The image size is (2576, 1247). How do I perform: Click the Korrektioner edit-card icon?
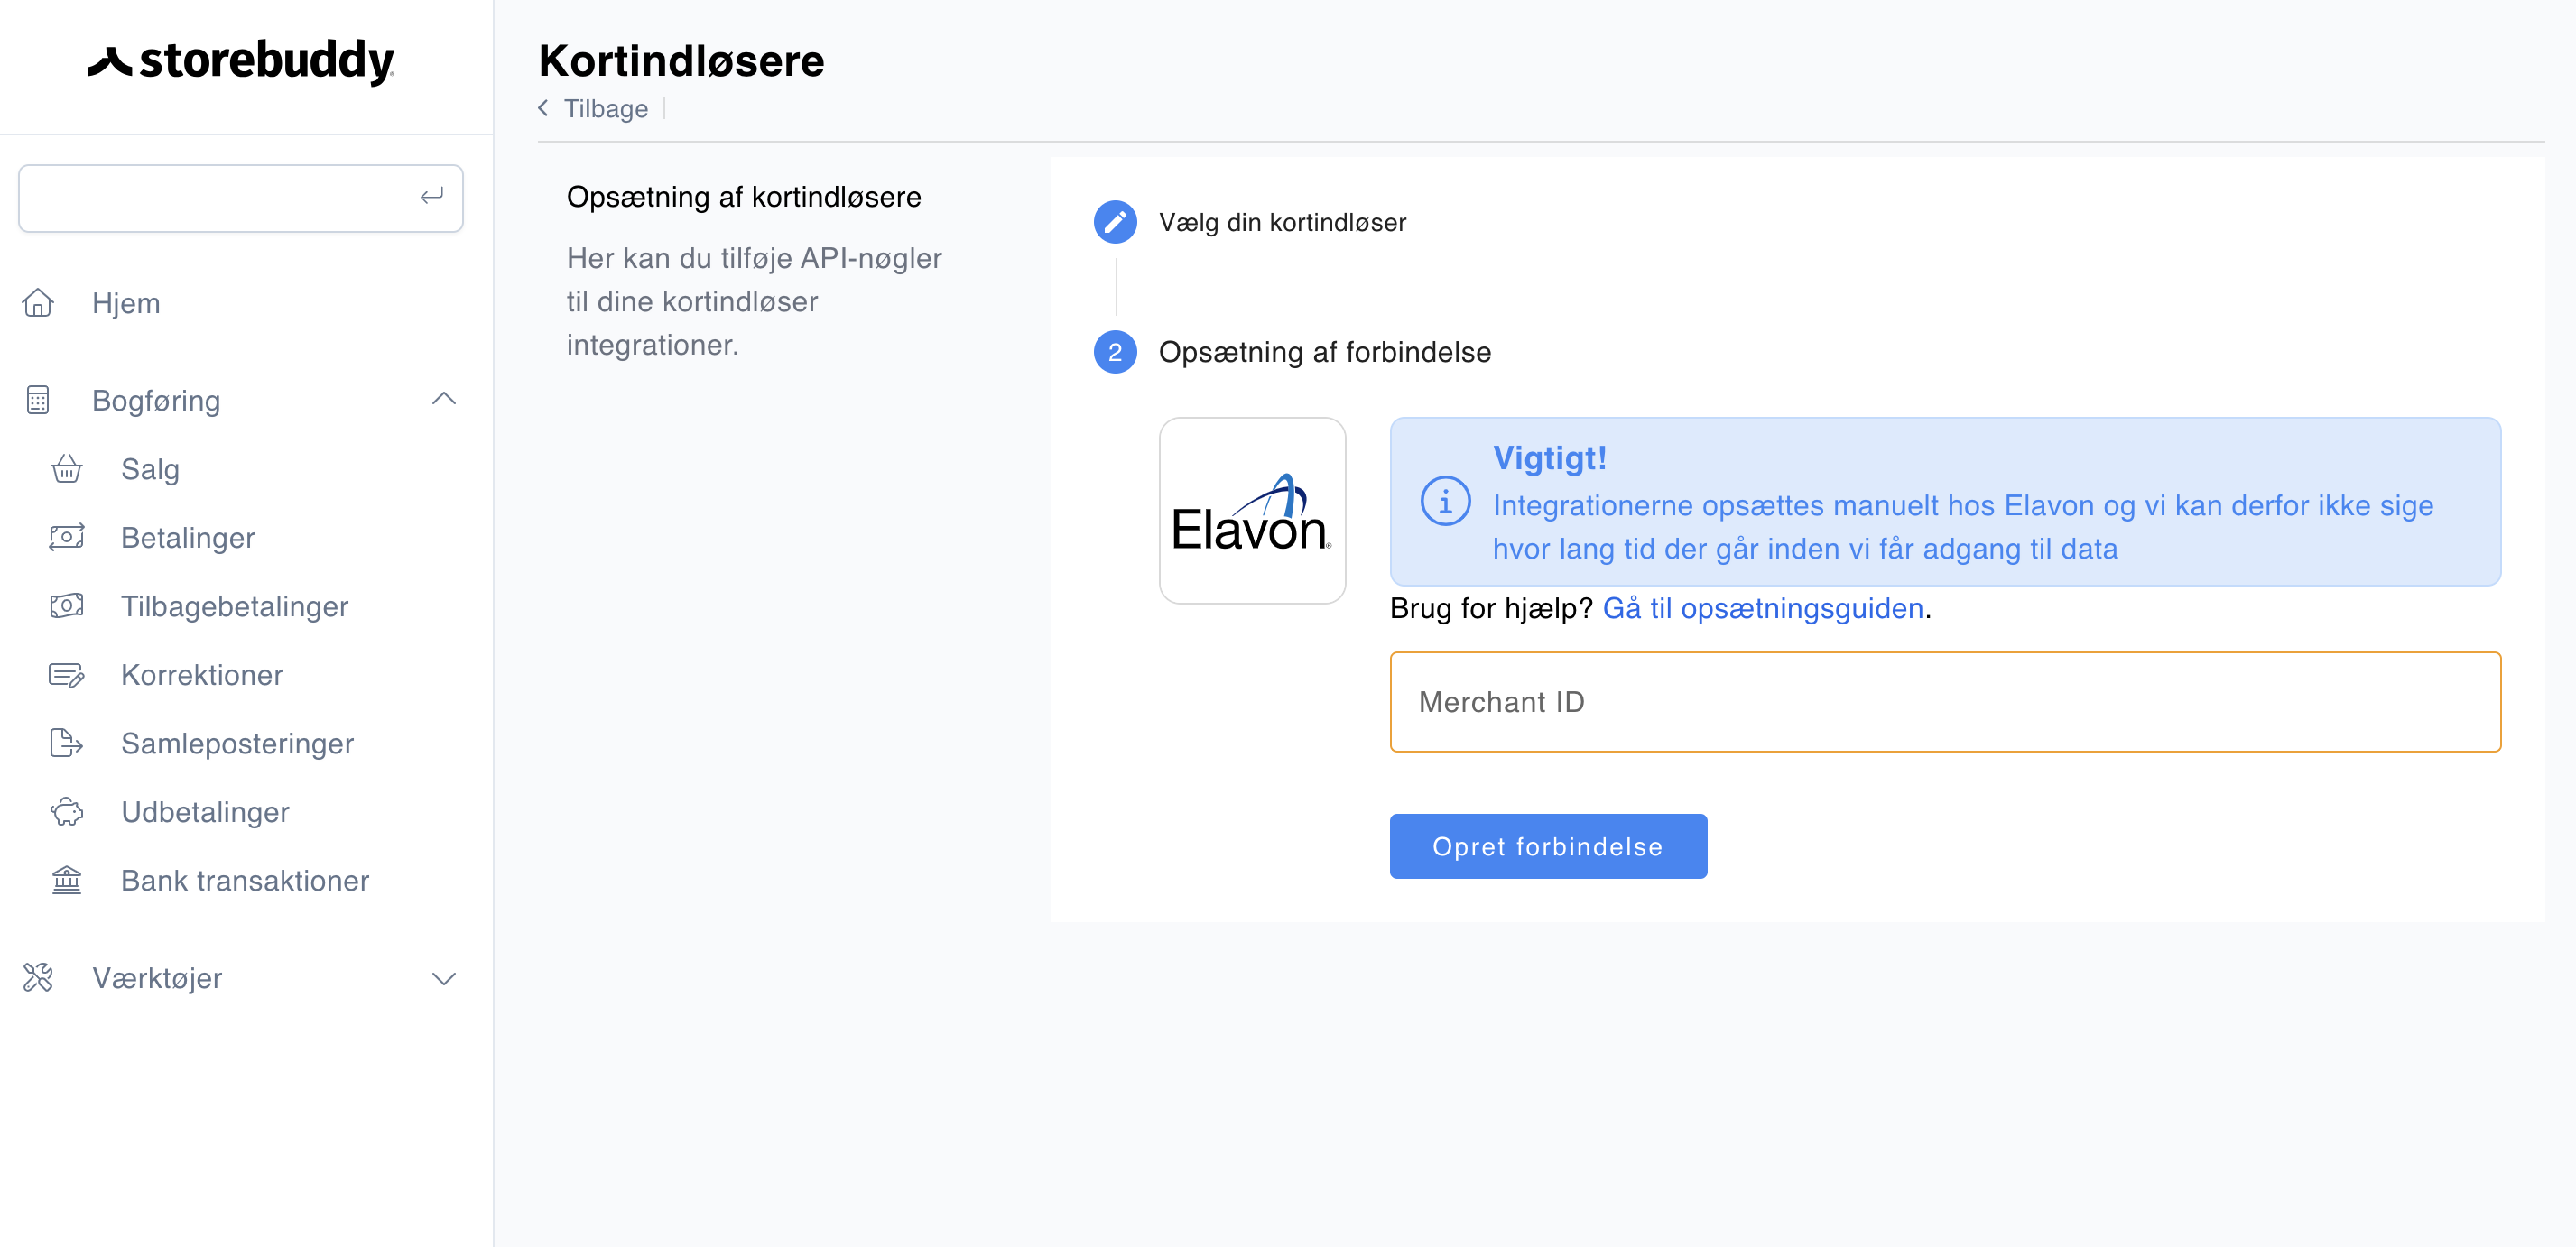pyautogui.click(x=67, y=674)
